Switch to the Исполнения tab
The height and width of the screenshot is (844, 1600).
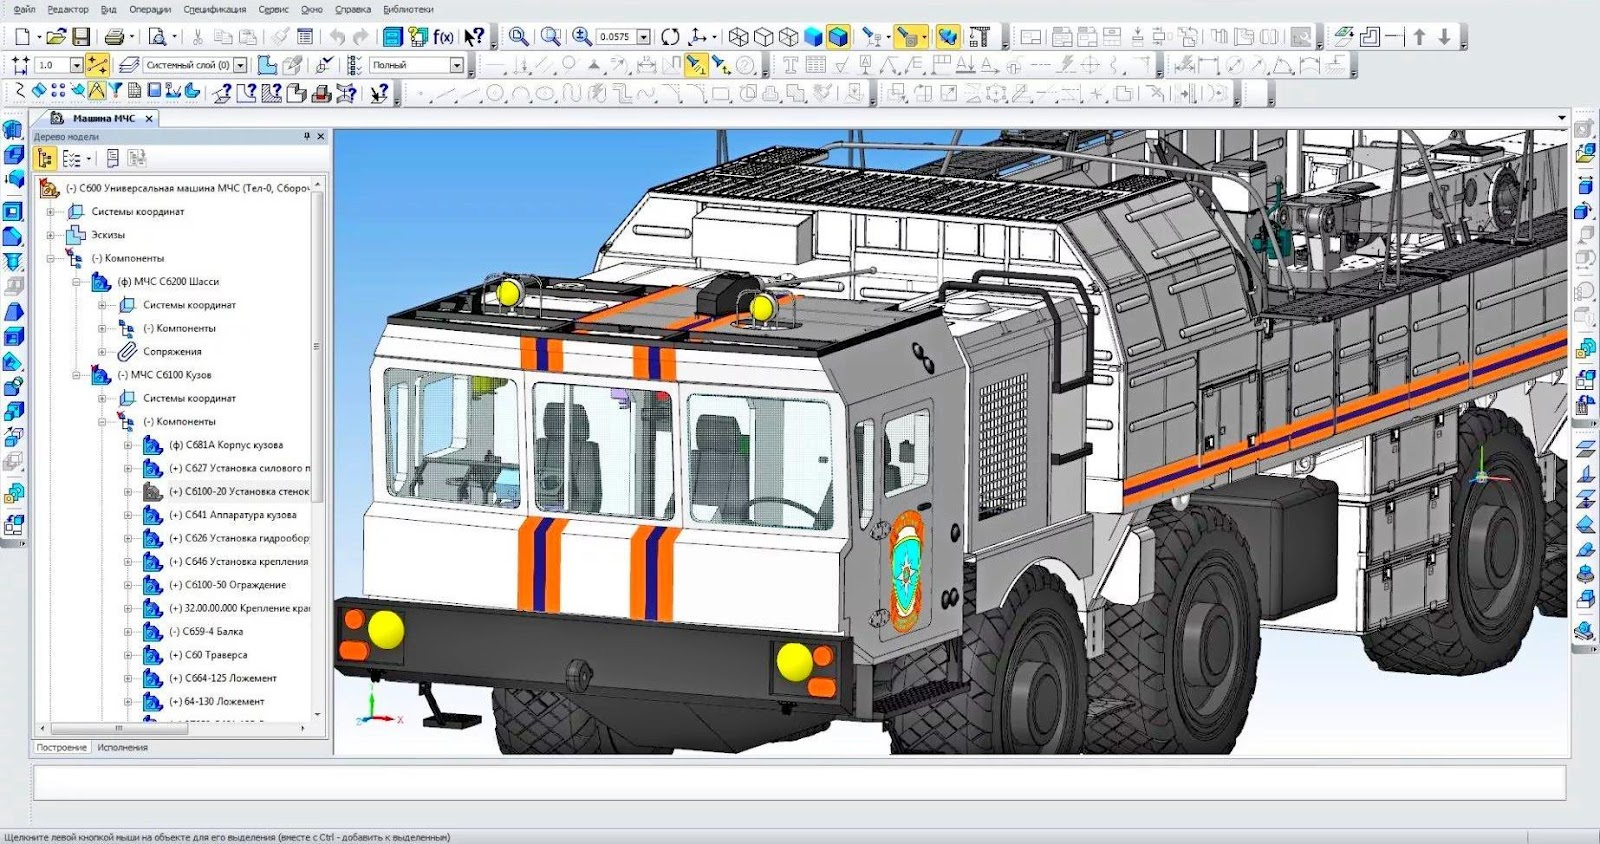coord(123,747)
